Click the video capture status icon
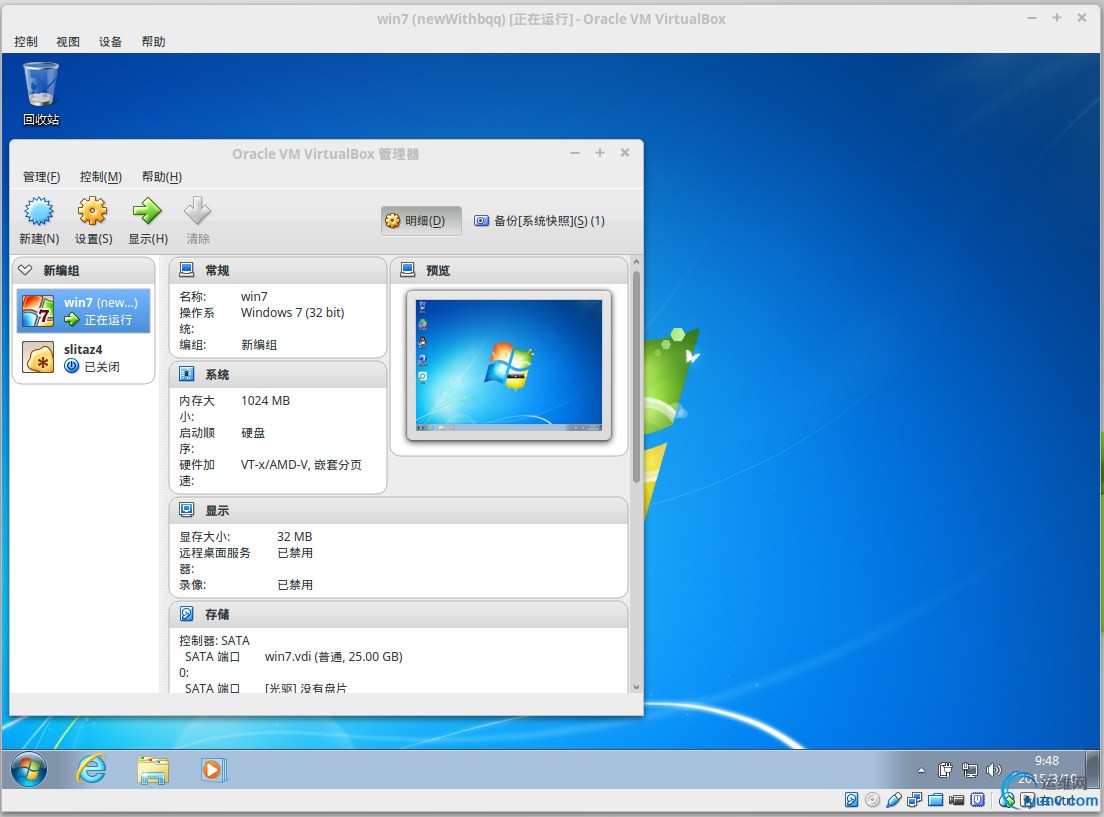This screenshot has height=817, width=1104. click(956, 799)
